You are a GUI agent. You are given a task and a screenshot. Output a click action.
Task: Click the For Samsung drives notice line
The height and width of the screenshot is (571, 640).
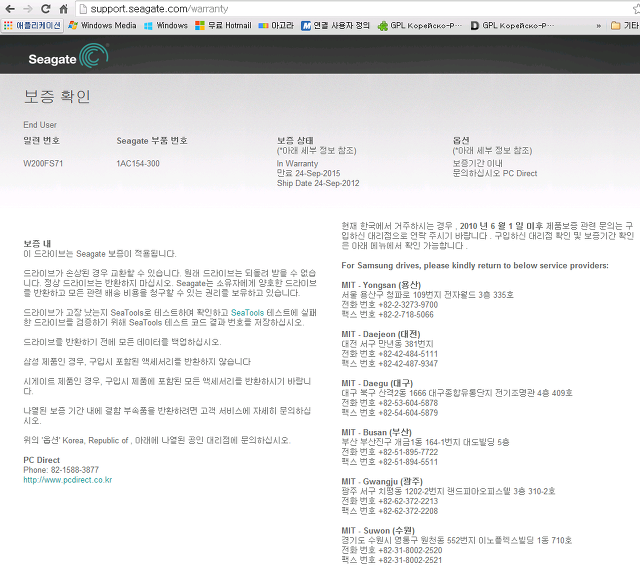click(475, 266)
